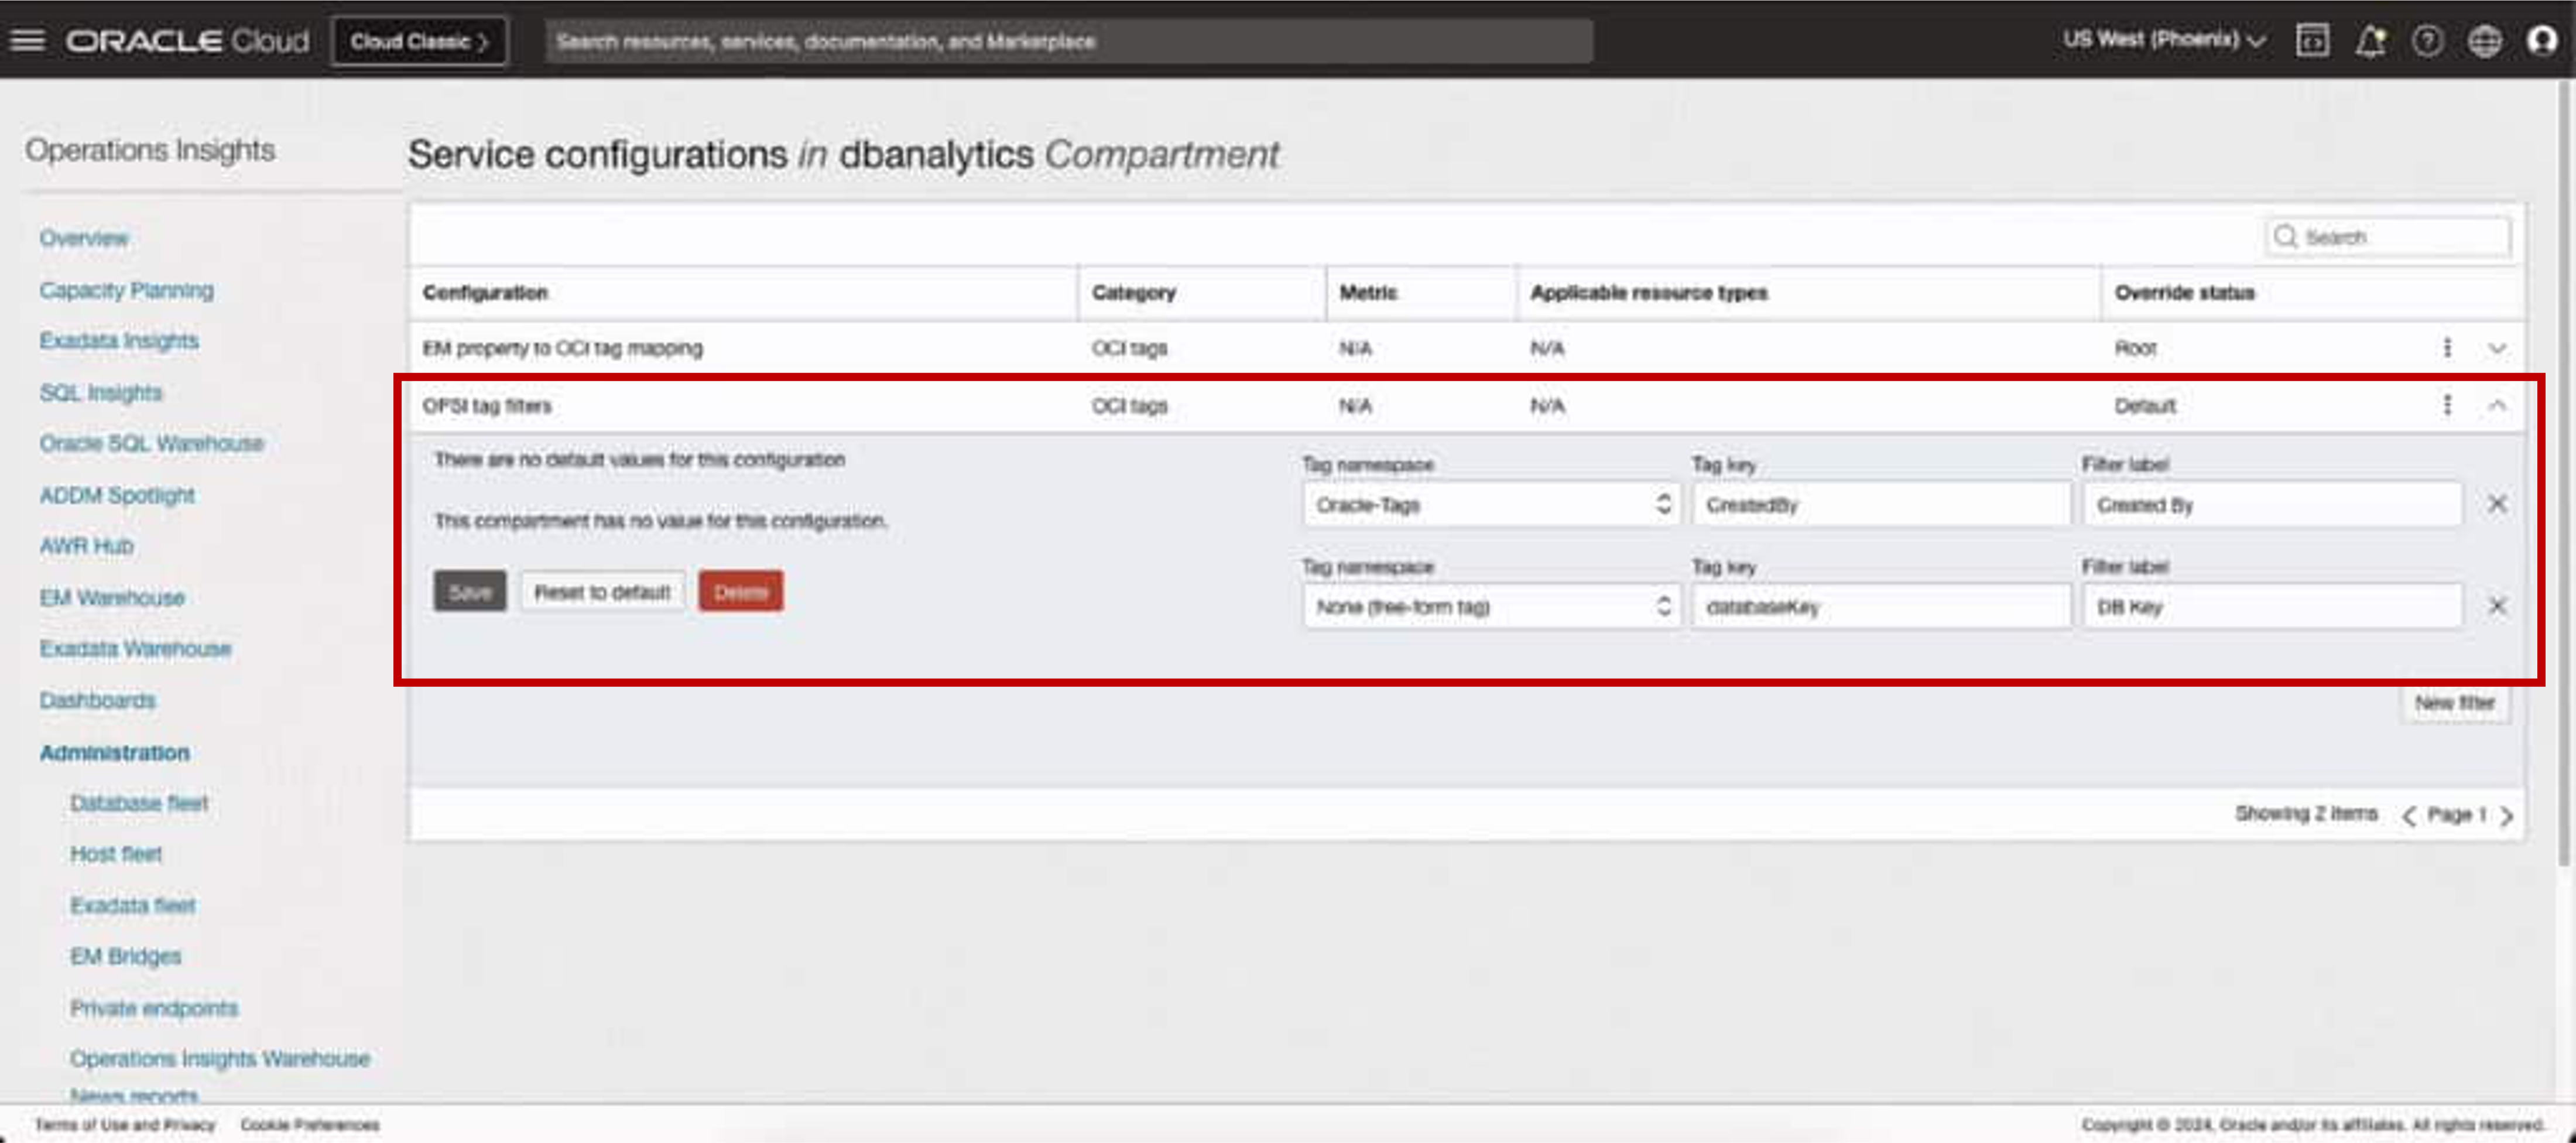Click the Oracle Cloud logo
This screenshot has height=1143, width=2576.
187,41
